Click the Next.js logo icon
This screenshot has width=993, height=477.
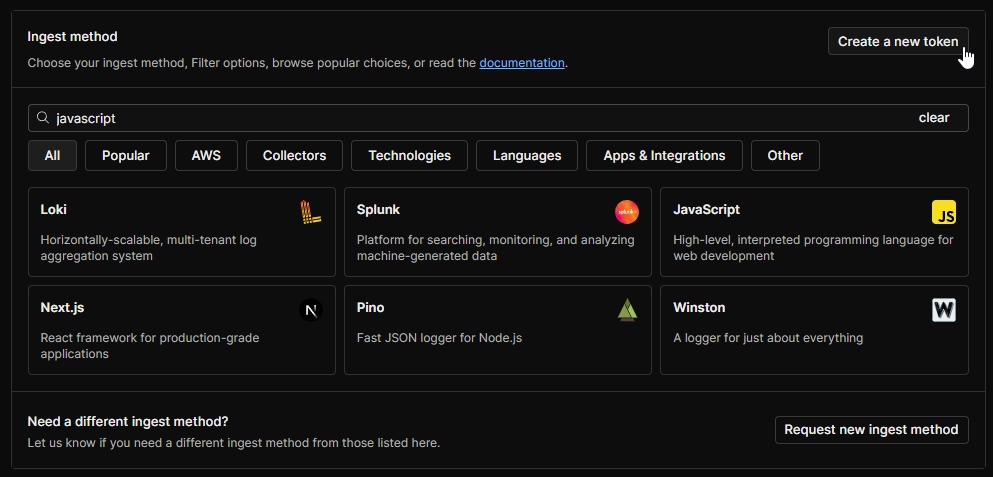coord(311,310)
